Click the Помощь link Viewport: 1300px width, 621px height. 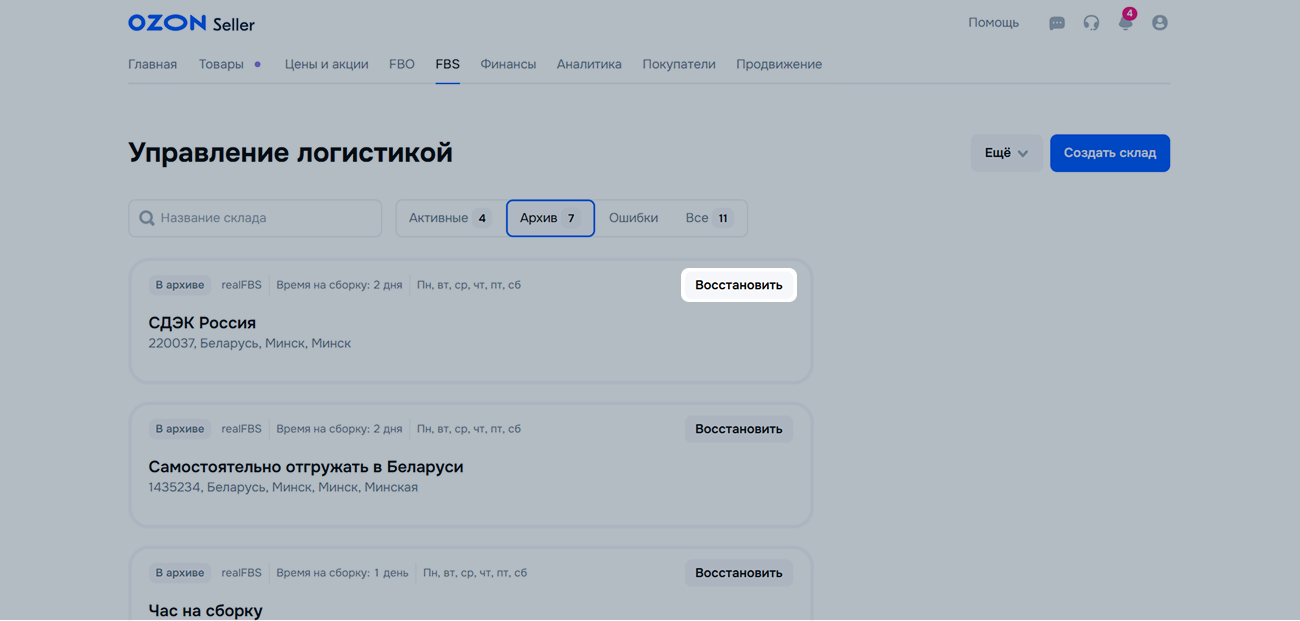pyautogui.click(x=993, y=22)
